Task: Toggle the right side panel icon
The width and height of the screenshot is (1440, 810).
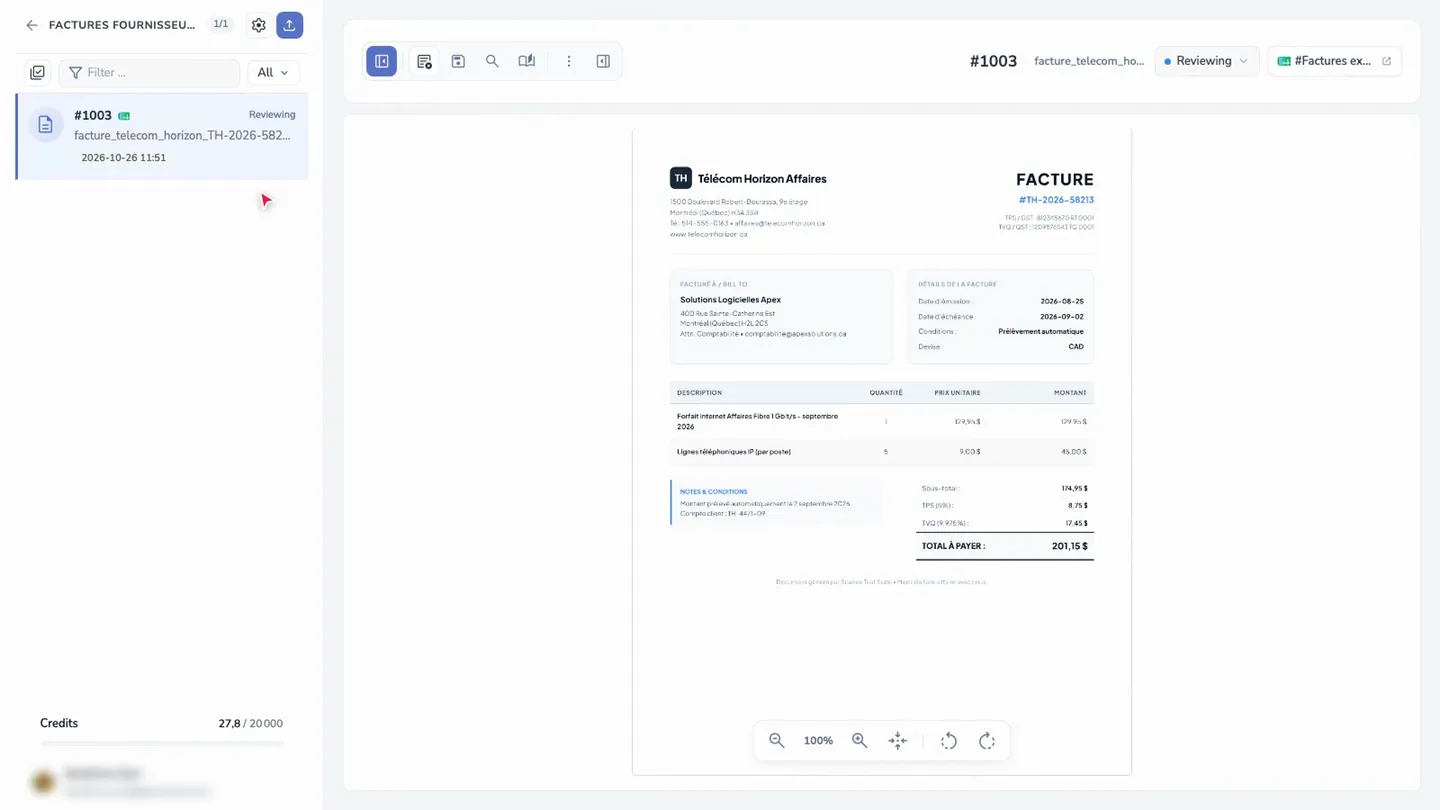Action: click(603, 61)
